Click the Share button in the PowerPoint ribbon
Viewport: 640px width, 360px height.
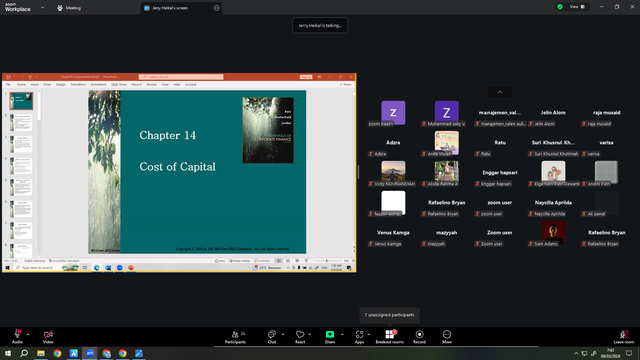[345, 84]
